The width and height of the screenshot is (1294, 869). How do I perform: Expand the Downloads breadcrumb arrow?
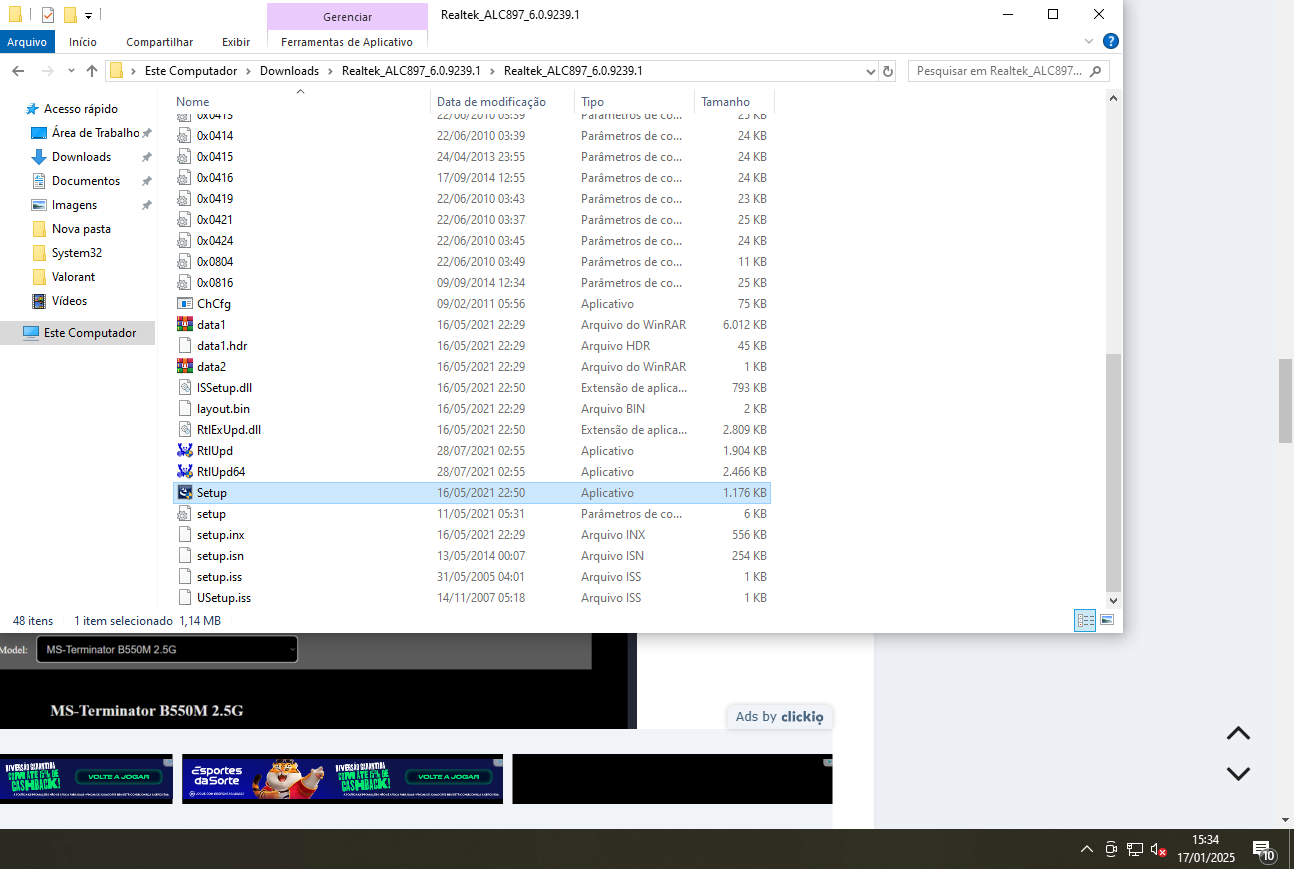(x=330, y=71)
